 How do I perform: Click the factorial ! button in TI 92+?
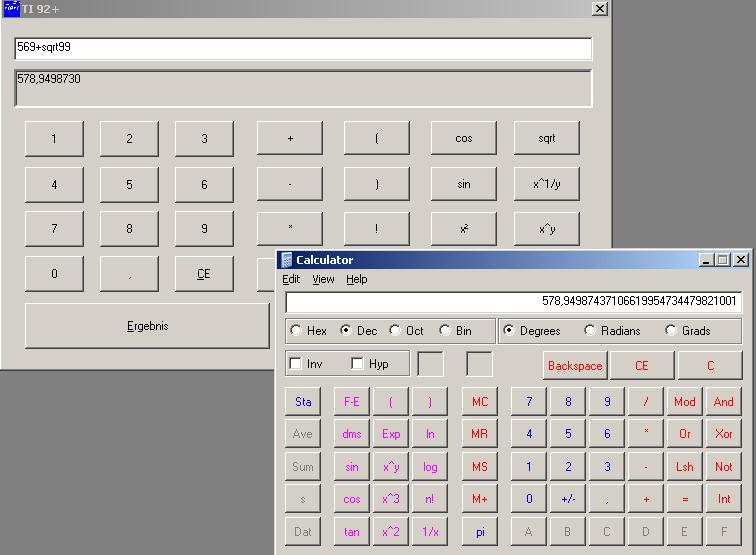(376, 228)
